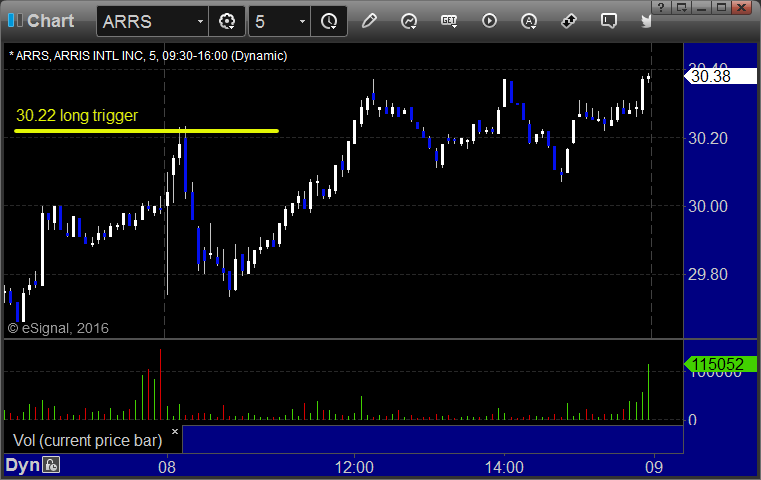Click the 14:00 time axis label
The image size is (761, 480).
pos(504,467)
